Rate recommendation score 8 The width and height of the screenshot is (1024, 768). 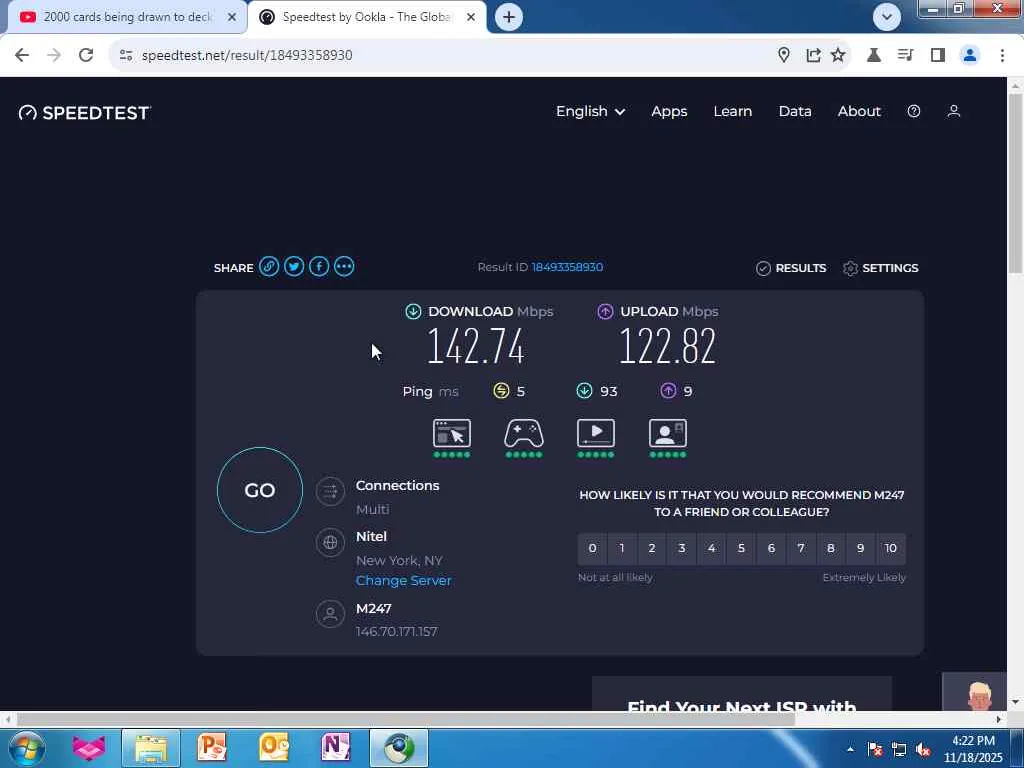(x=831, y=548)
